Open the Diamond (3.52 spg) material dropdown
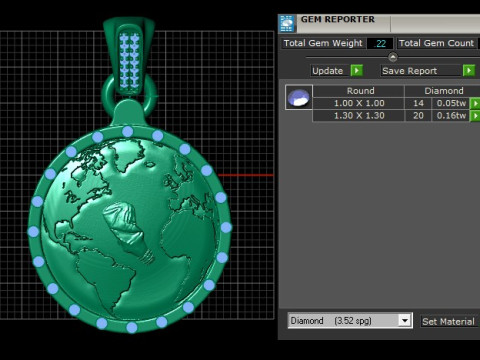Screen dimensions: 480x360 point(405,321)
